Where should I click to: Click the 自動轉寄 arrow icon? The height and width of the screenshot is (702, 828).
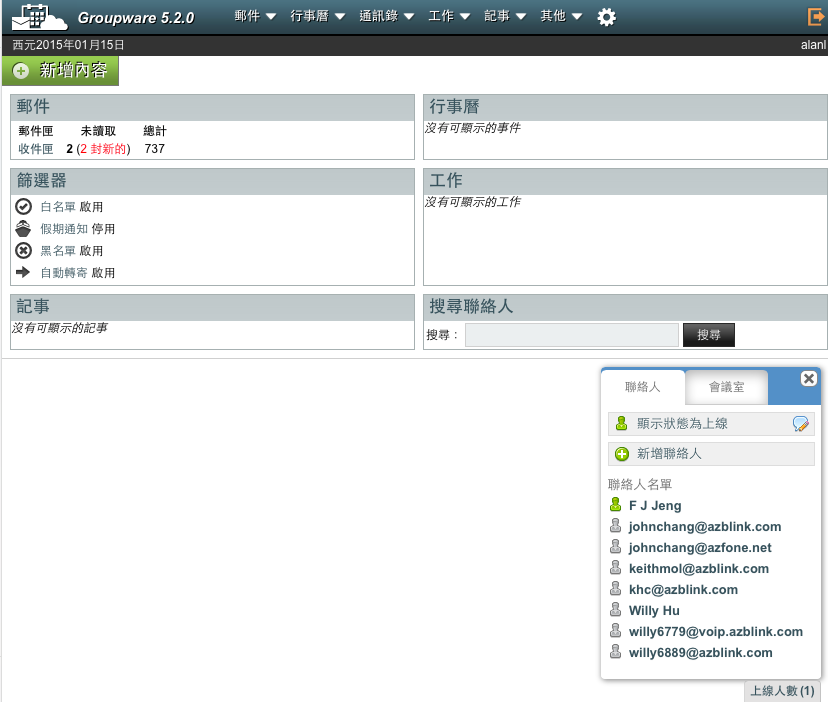(22, 272)
